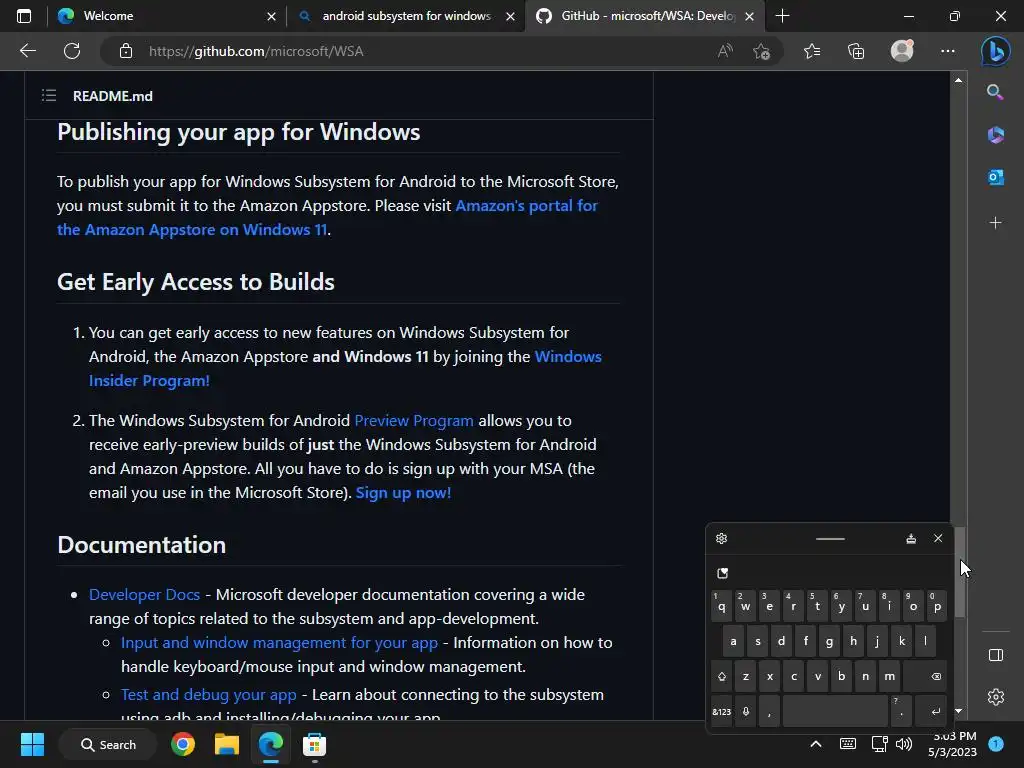Open sidebar Search icon
The height and width of the screenshot is (768, 1024).
[x=995, y=92]
